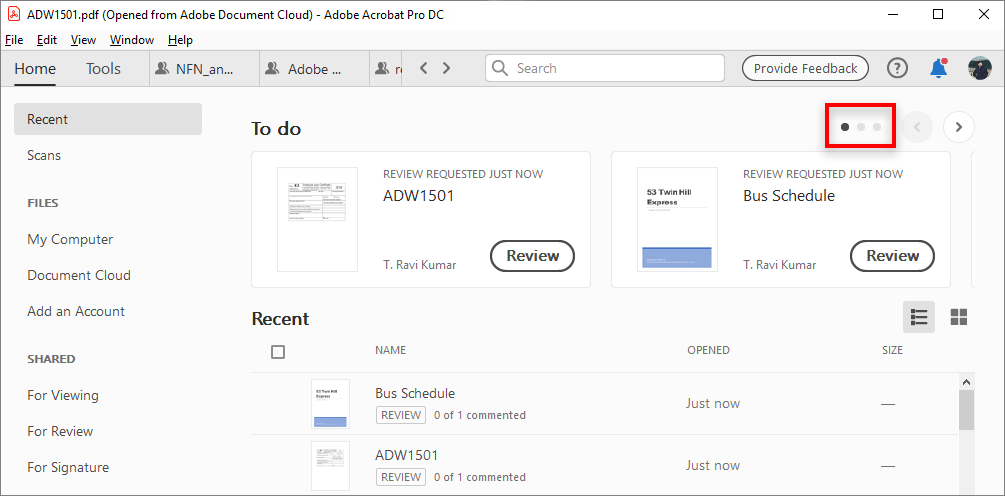Open the notifications bell
This screenshot has width=1005, height=496.
coord(938,68)
